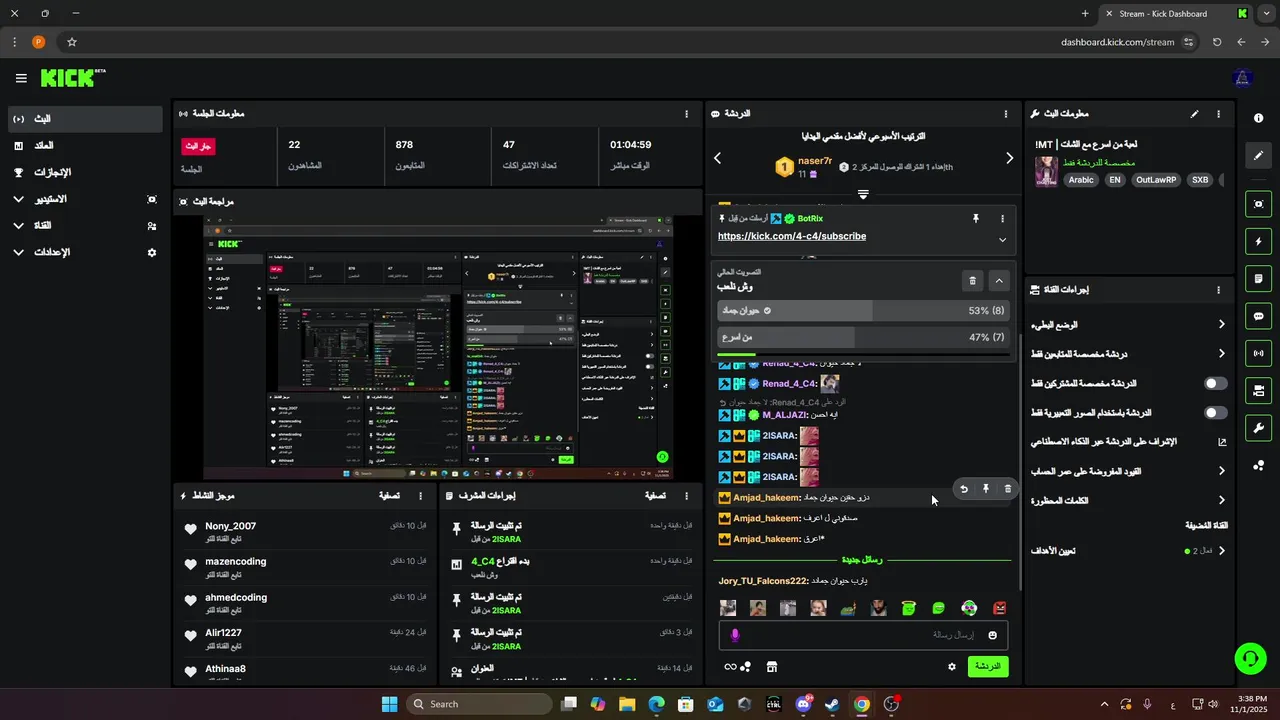The image size is (1280, 720).
Task: Open kick.com/4-c4/subscribe link in chat
Action: [x=792, y=236]
